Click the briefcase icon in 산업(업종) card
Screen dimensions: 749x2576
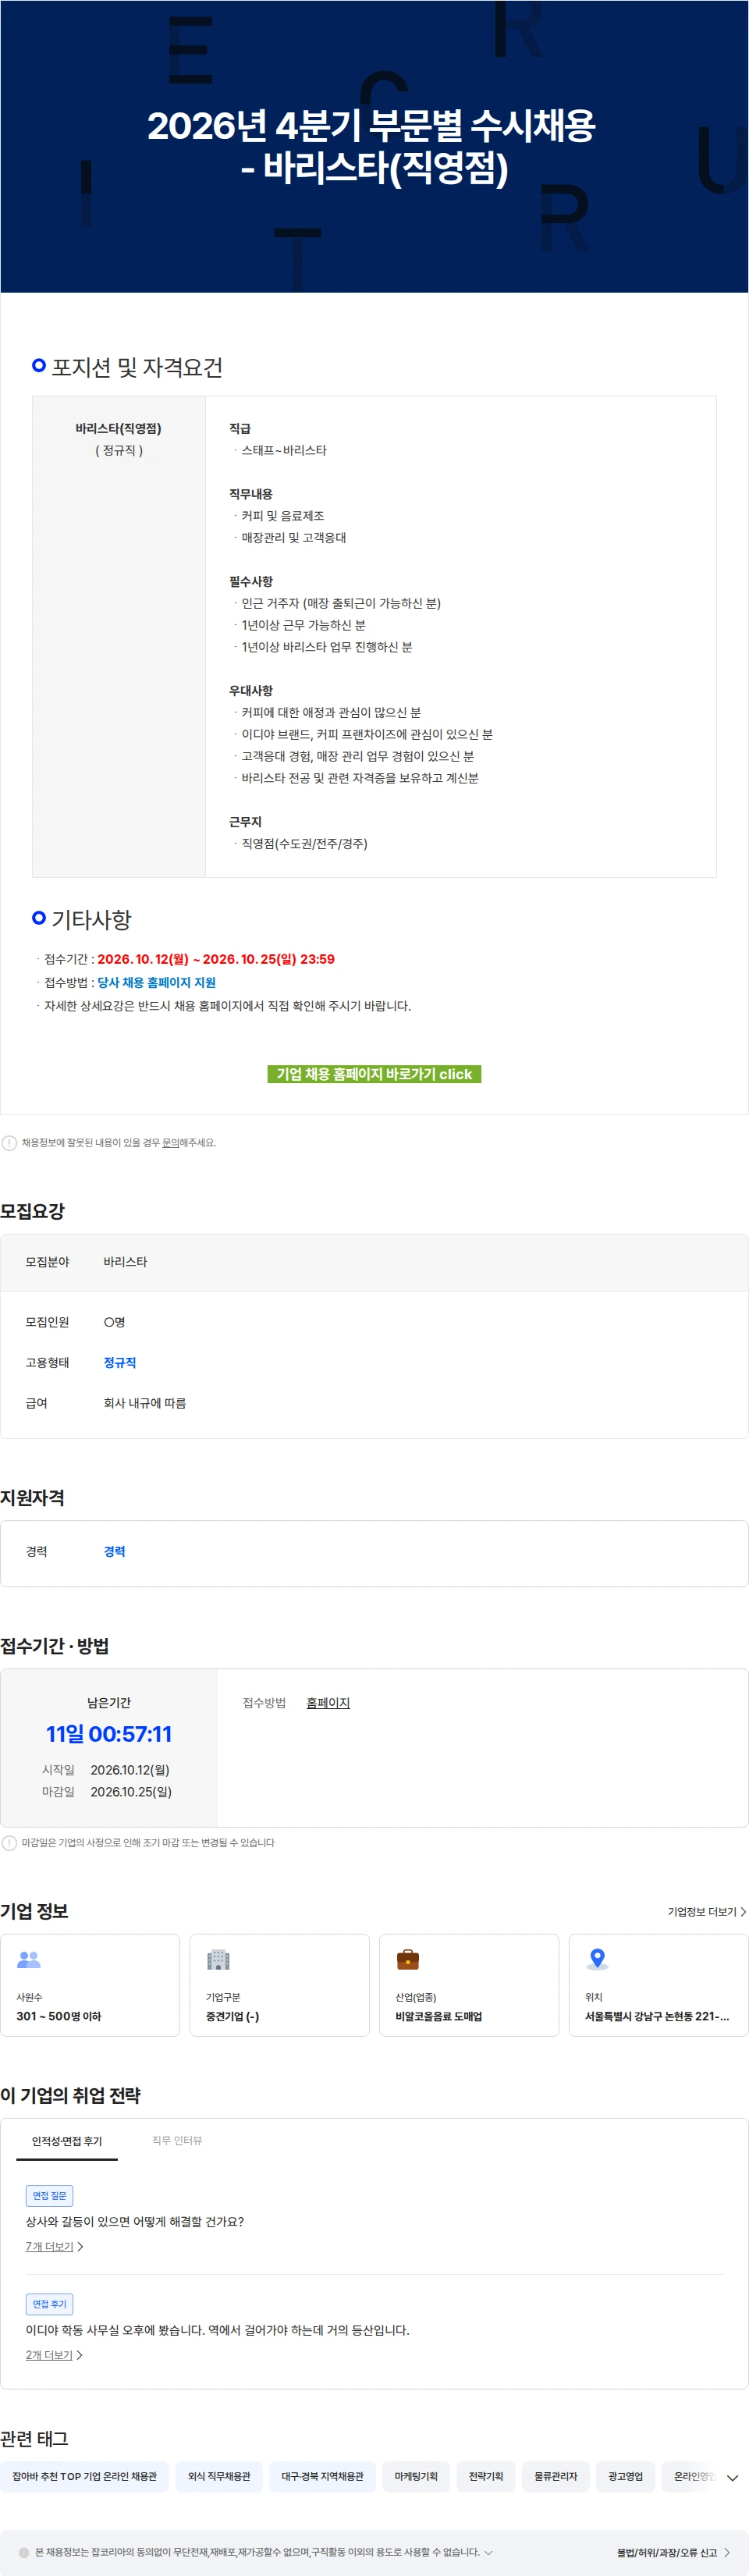(x=408, y=1959)
